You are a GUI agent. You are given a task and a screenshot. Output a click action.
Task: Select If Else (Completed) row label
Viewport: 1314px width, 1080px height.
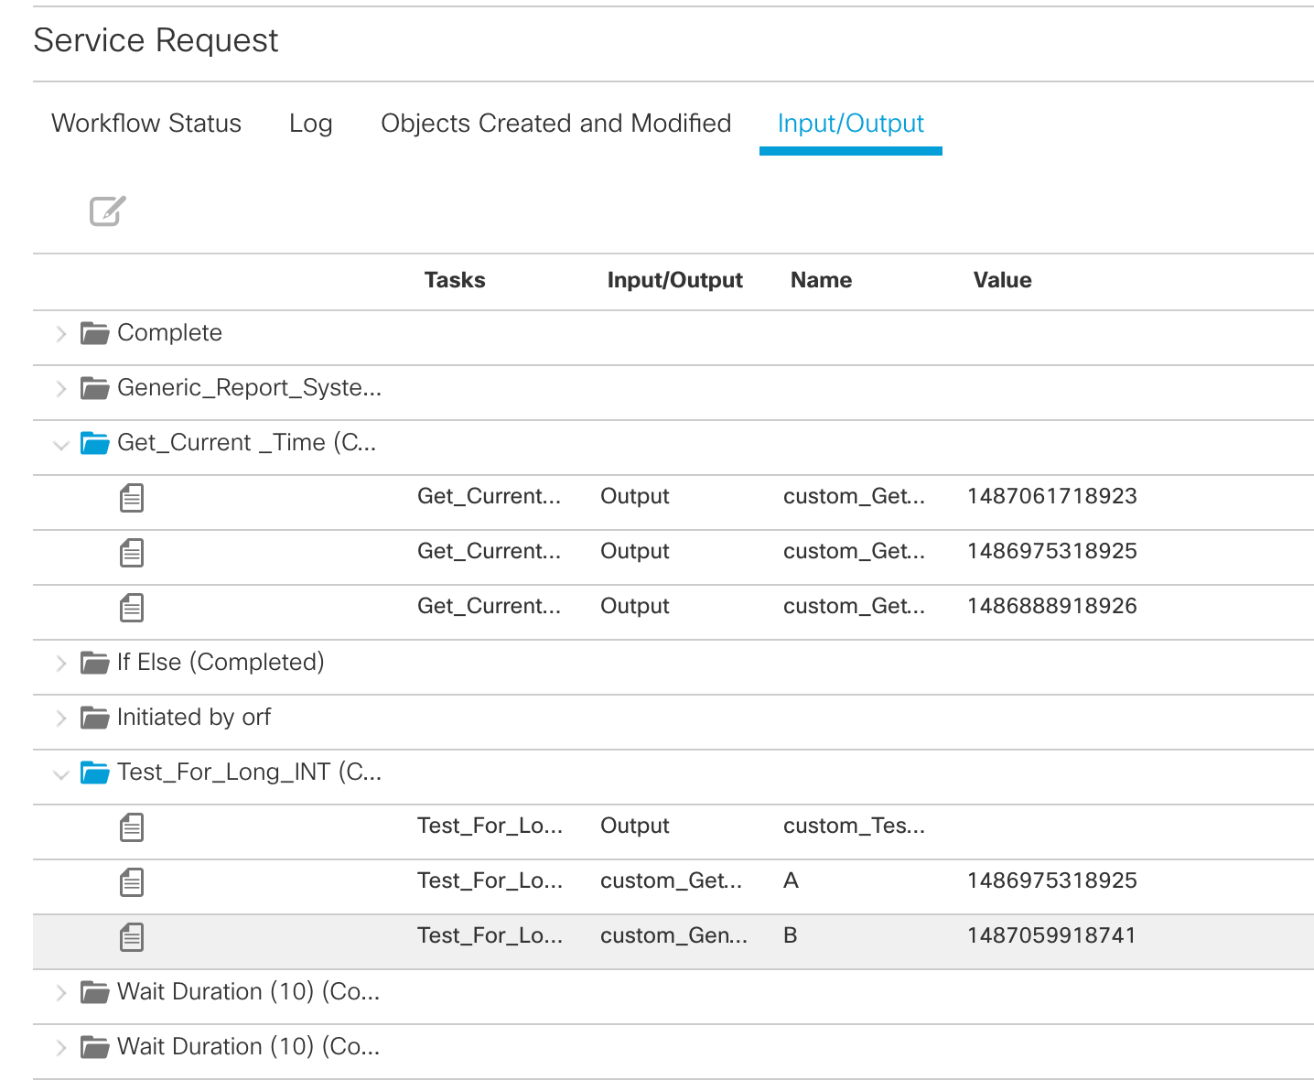(221, 662)
